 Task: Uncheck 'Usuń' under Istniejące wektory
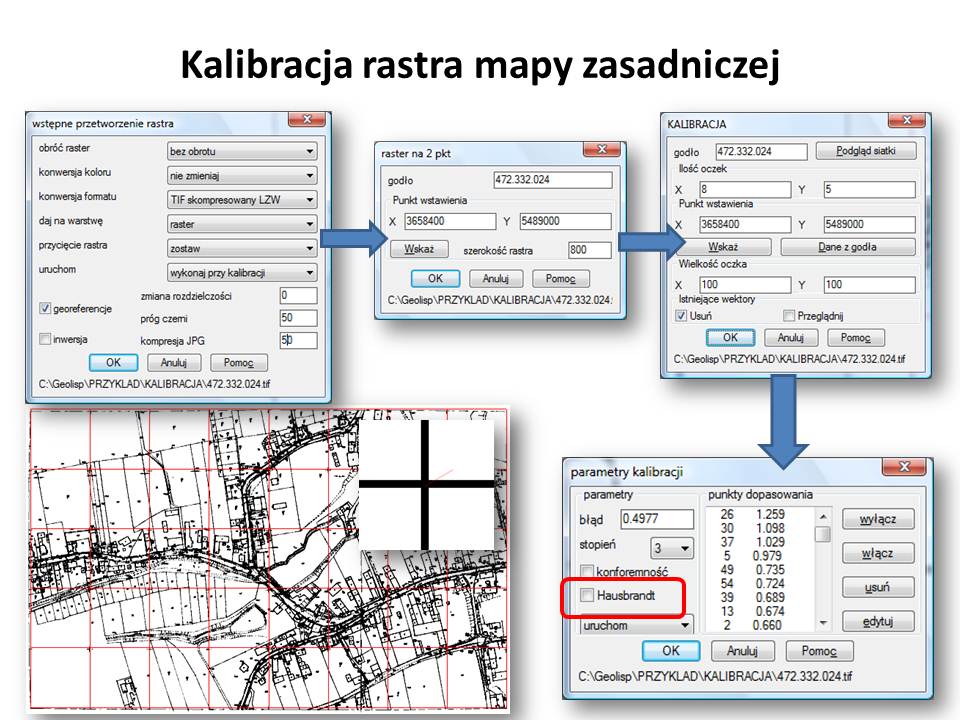681,316
